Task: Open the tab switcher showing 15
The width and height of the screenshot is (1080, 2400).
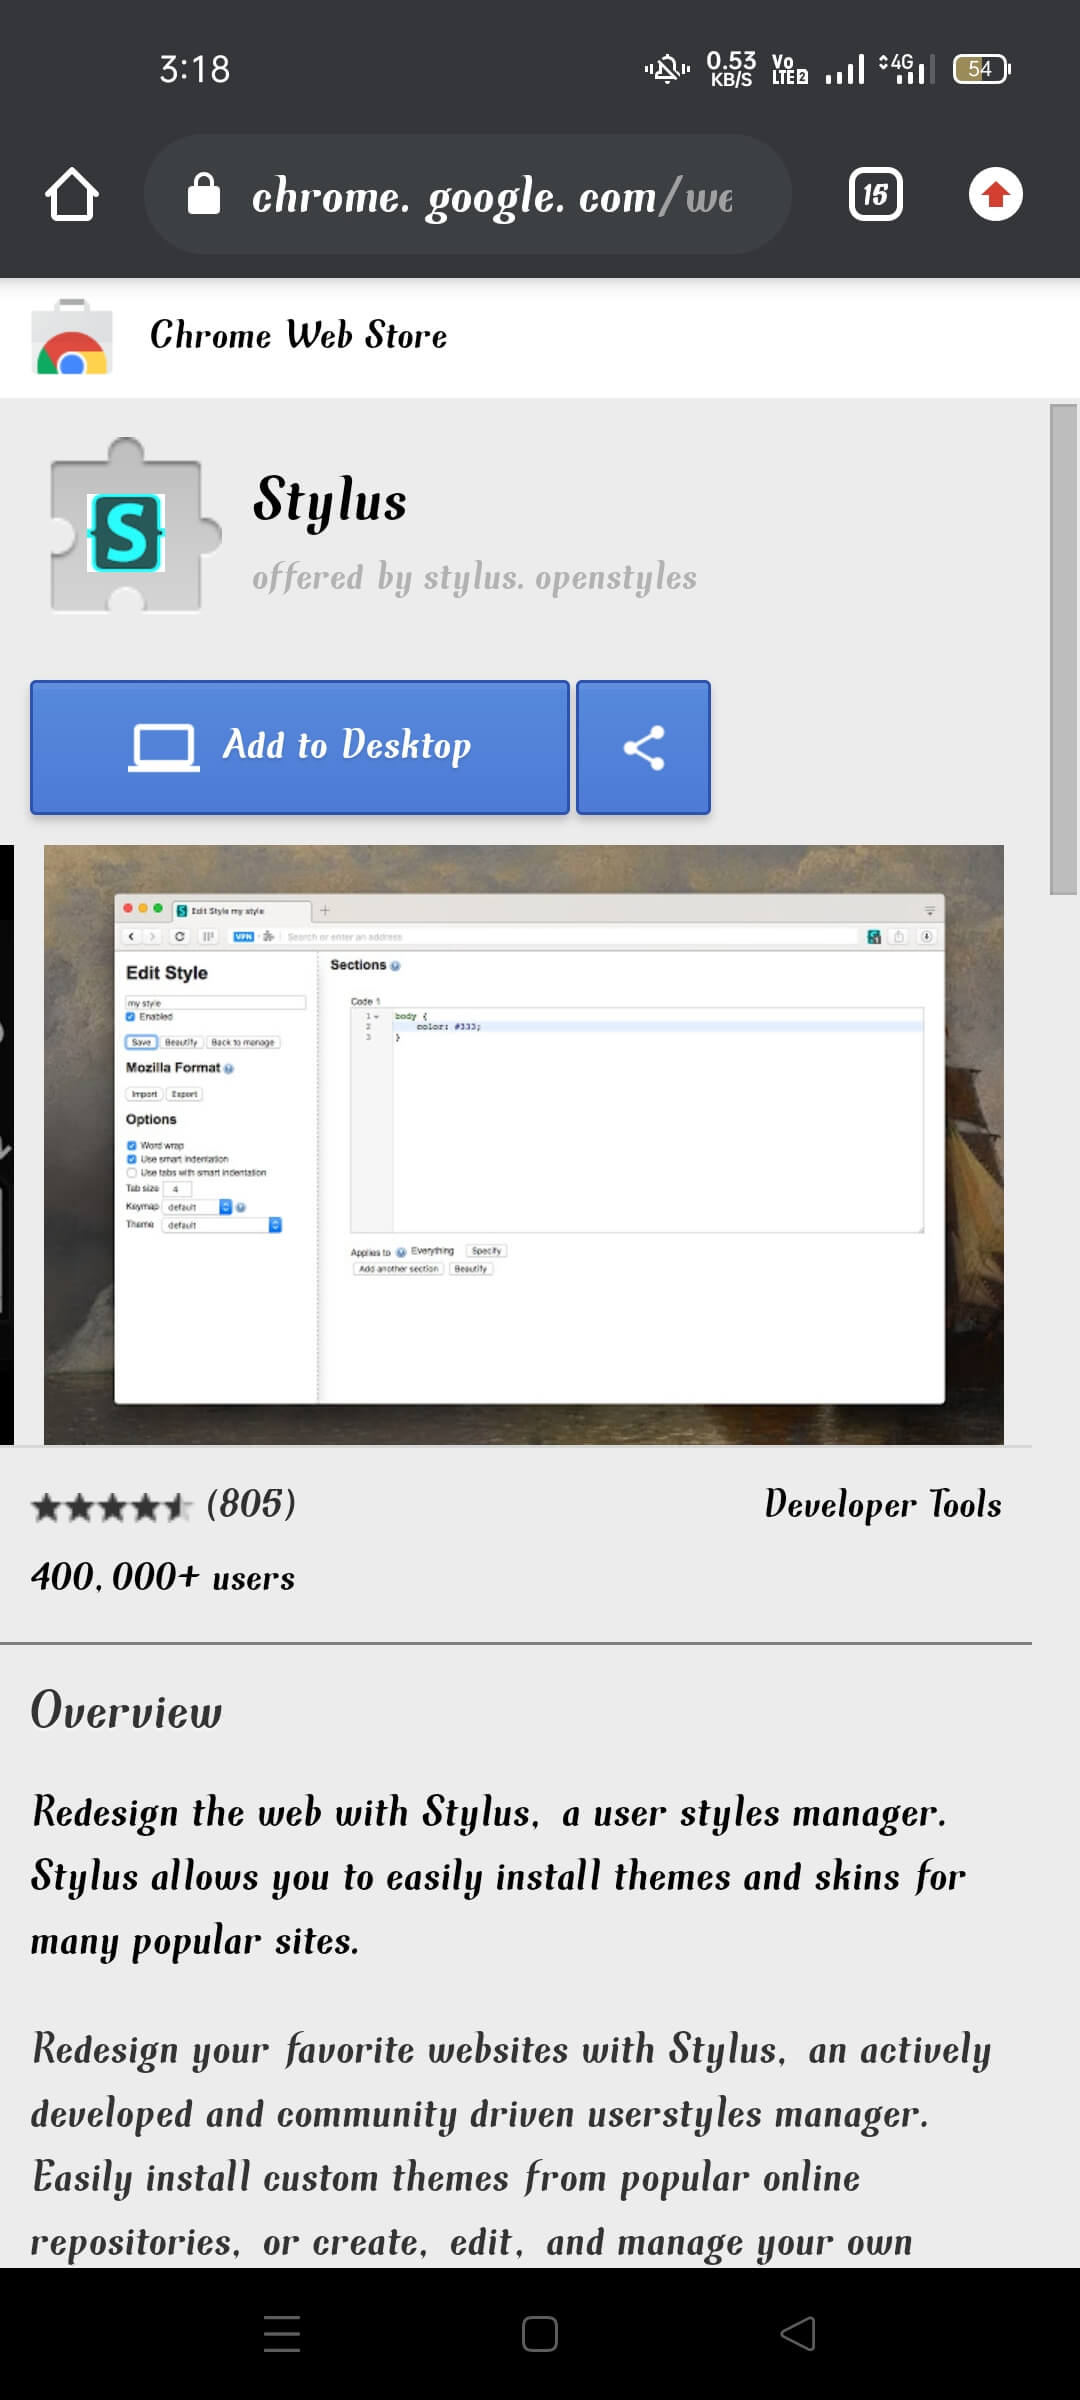Action: tap(876, 194)
